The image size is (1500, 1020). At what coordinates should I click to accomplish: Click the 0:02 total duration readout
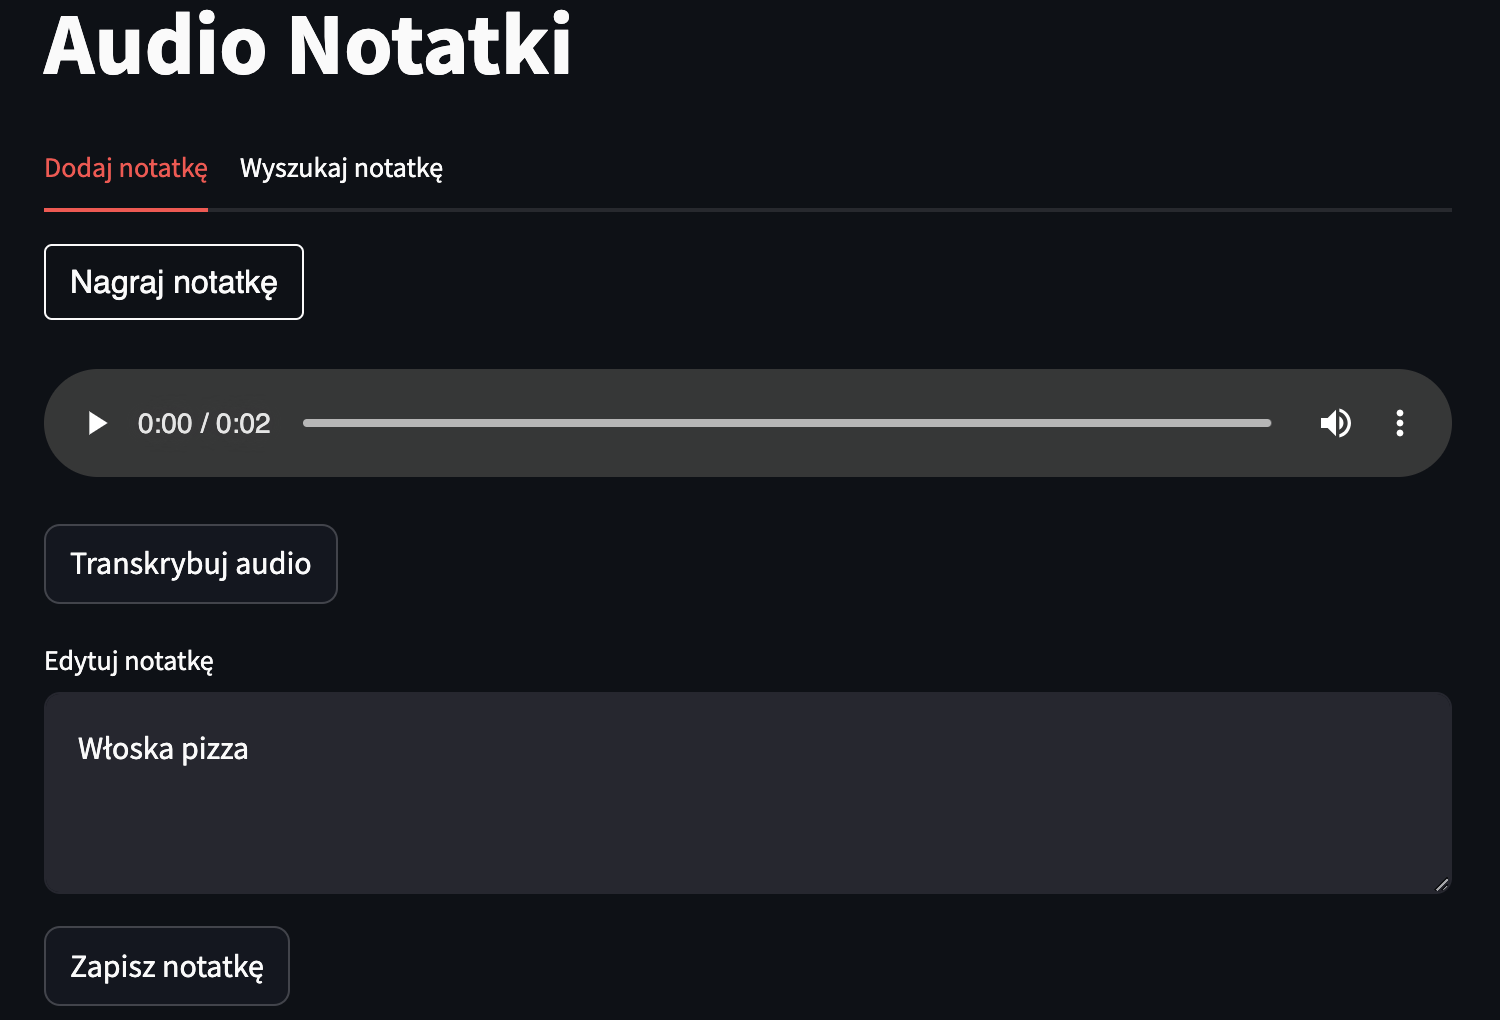(243, 423)
